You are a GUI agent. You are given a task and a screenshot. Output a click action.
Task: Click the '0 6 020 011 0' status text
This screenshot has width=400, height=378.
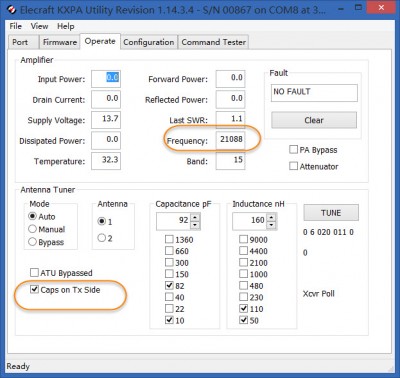(x=328, y=232)
